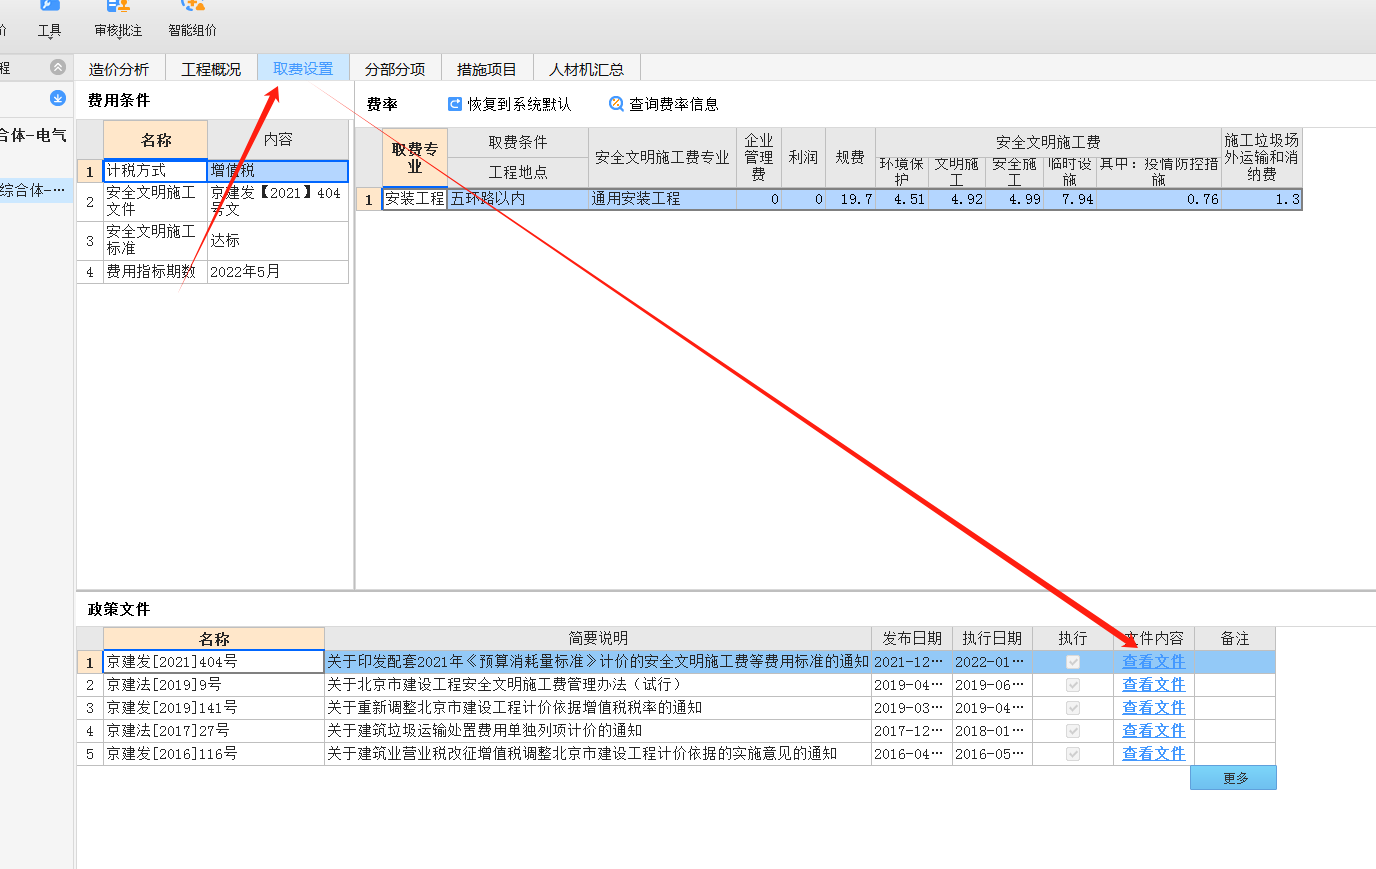Open the 措施项目 tab
Screen dimensions: 1376x869
(487, 69)
